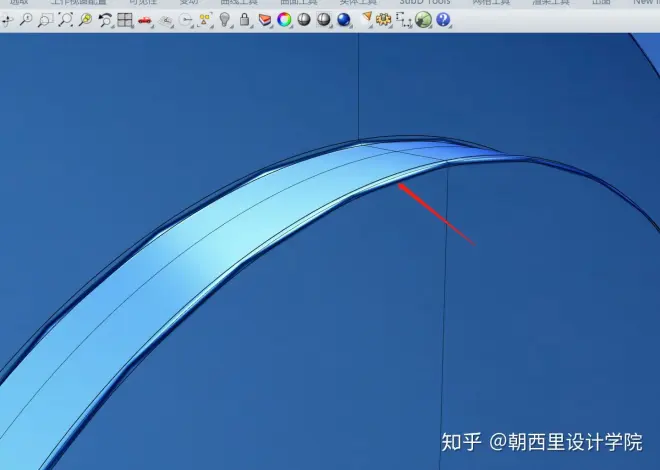Use the Zoom Selected tool
This screenshot has width=660, height=470.
click(x=85, y=20)
